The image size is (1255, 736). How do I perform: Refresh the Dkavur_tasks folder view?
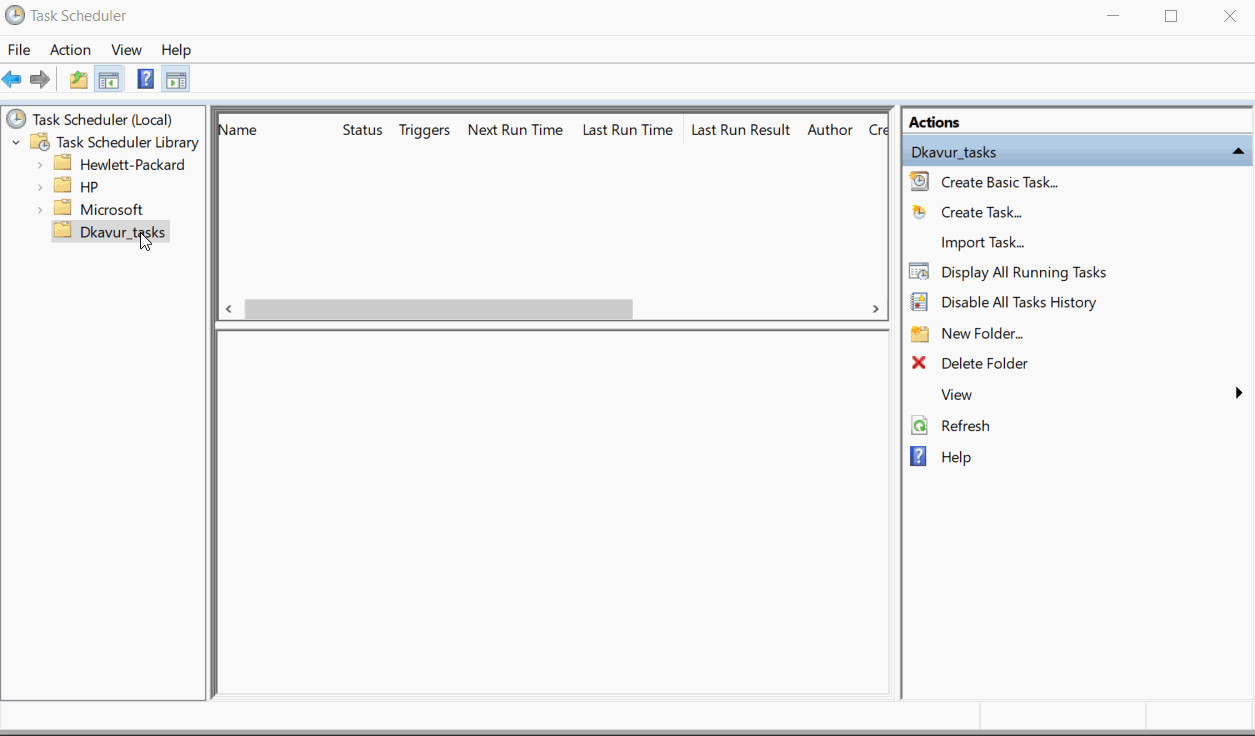[964, 425]
